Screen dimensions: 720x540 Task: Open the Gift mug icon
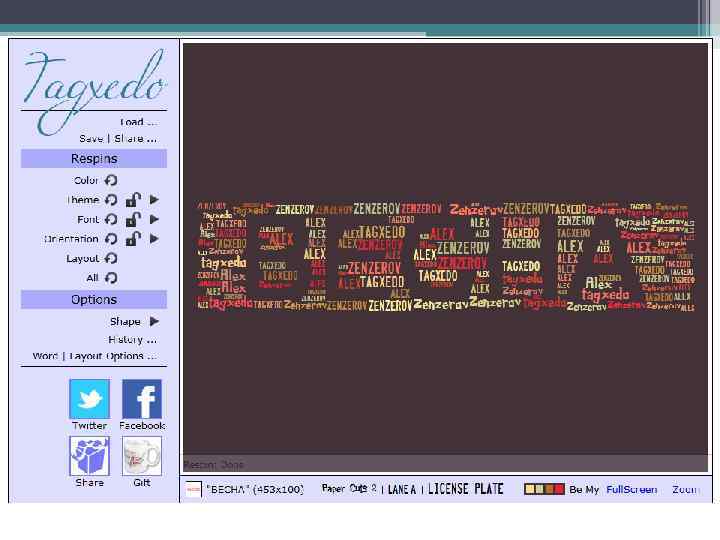(142, 456)
